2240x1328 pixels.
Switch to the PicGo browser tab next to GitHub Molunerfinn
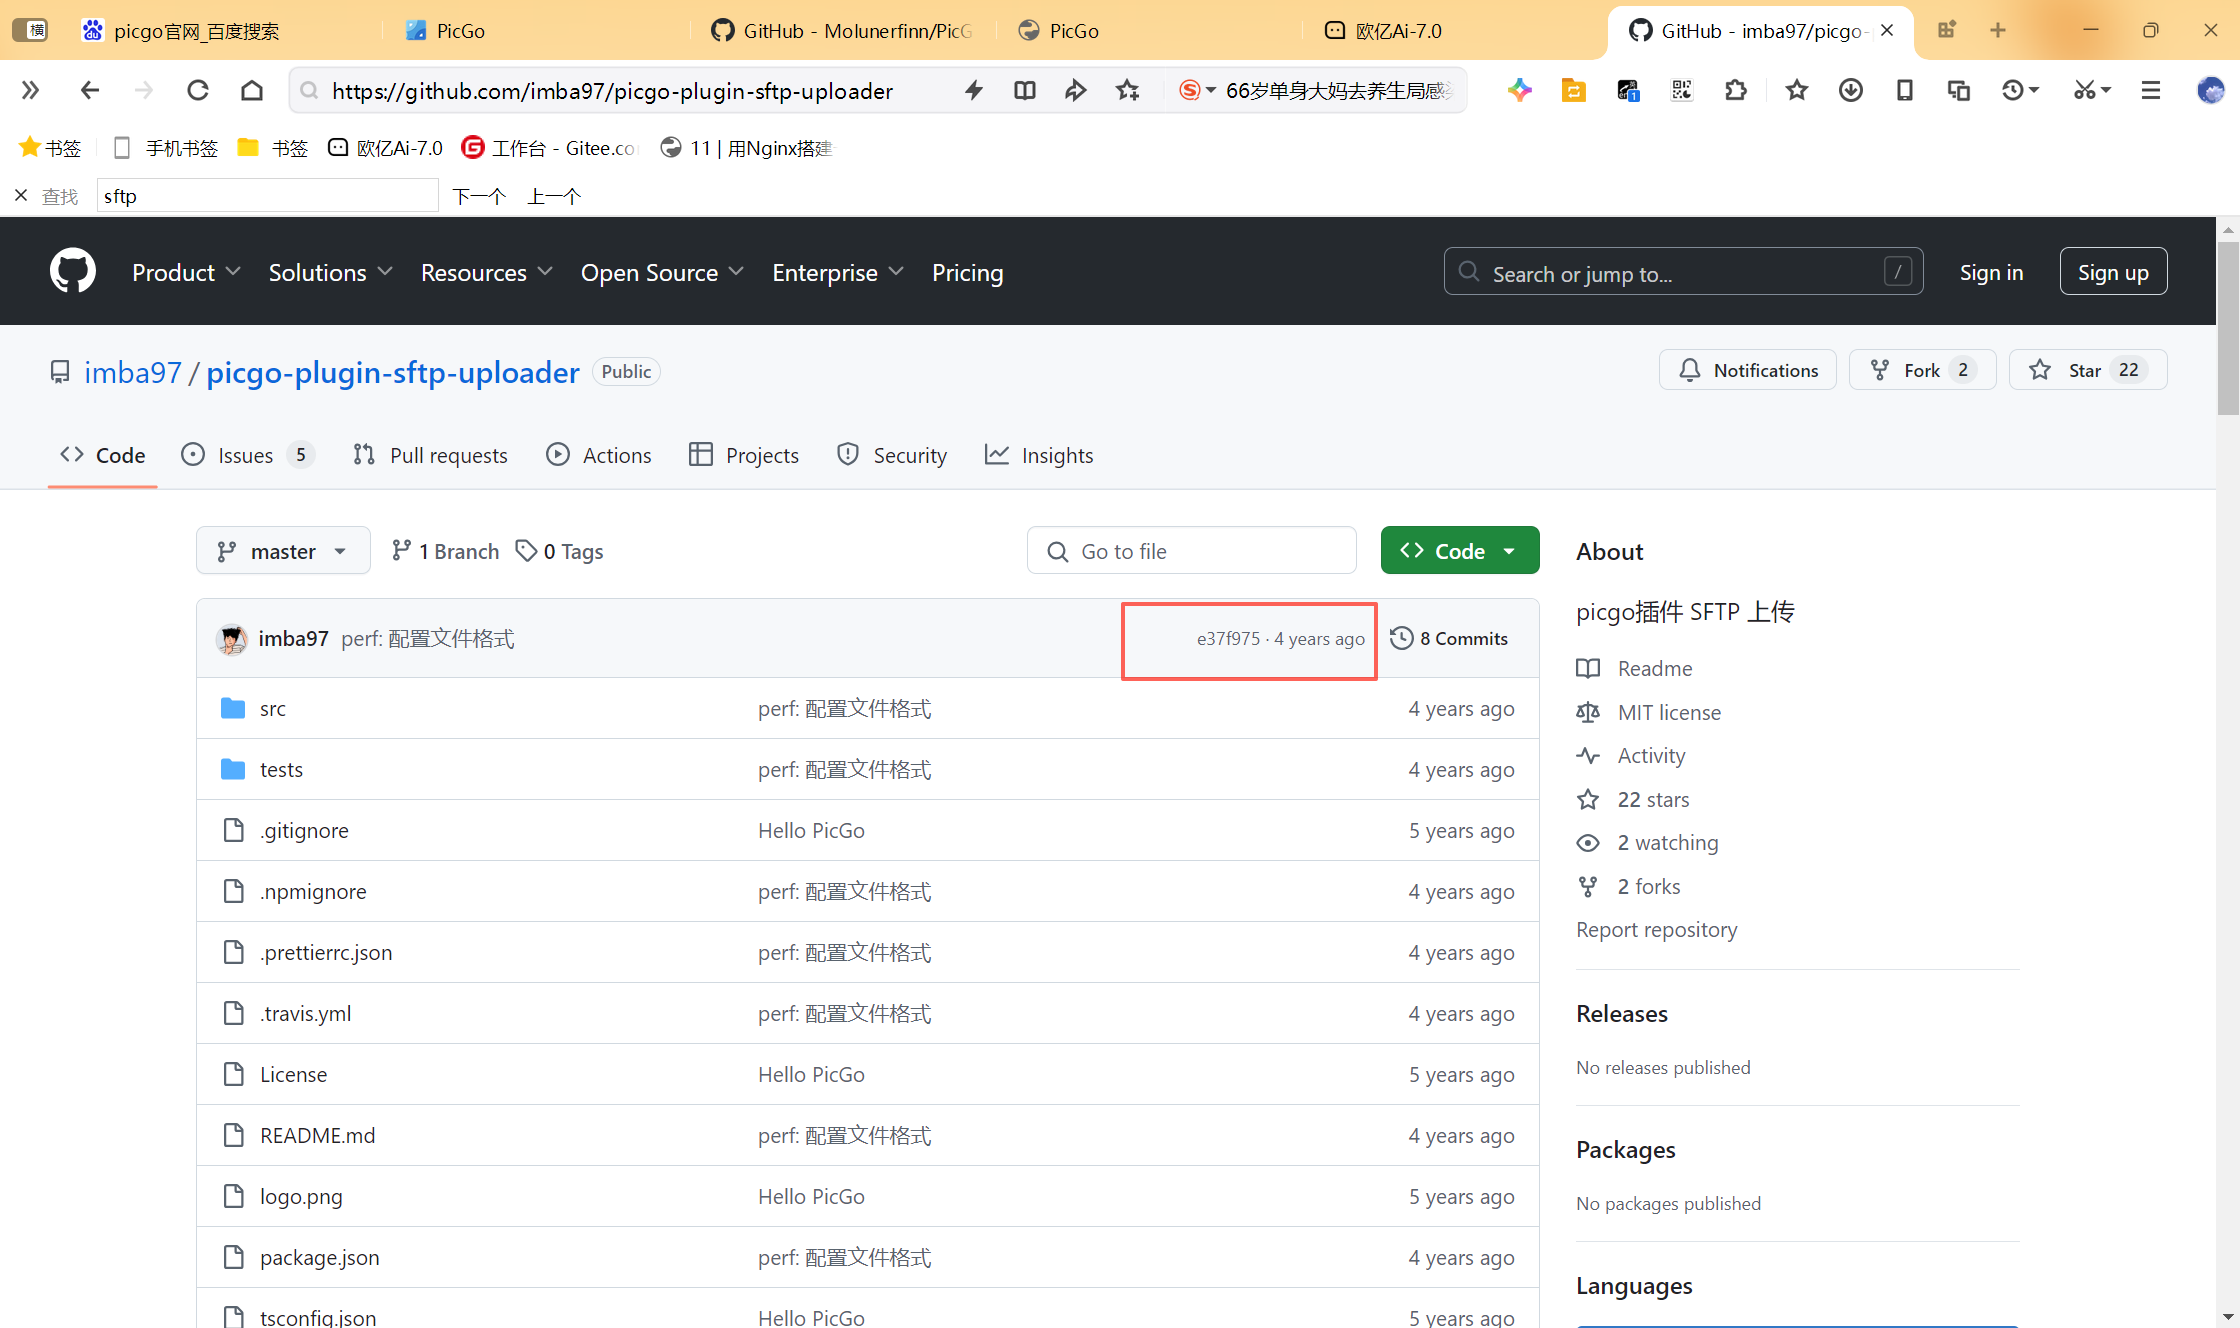click(x=1150, y=30)
